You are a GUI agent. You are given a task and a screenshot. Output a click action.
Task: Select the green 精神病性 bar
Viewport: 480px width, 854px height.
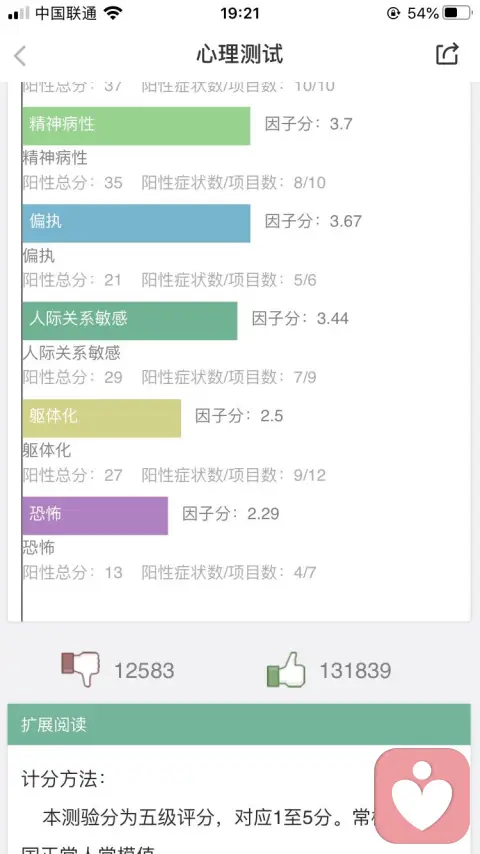click(x=136, y=126)
